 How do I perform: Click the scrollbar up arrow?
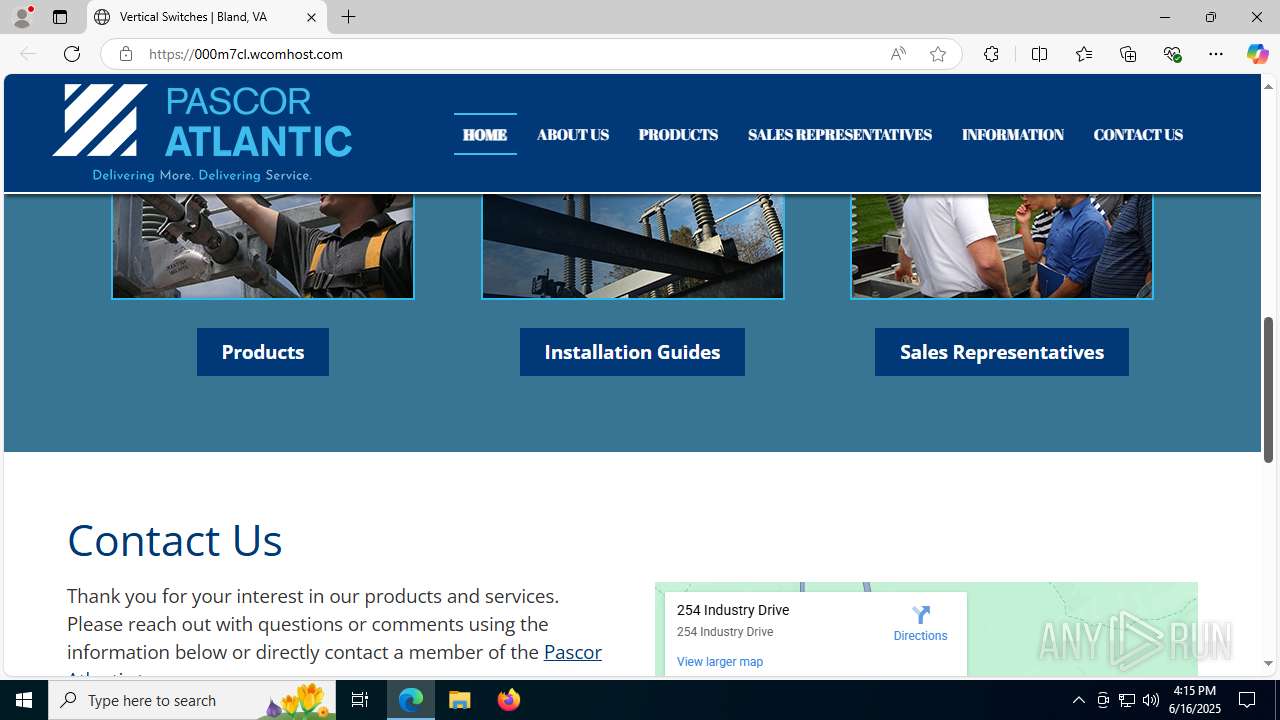pos(1269,85)
